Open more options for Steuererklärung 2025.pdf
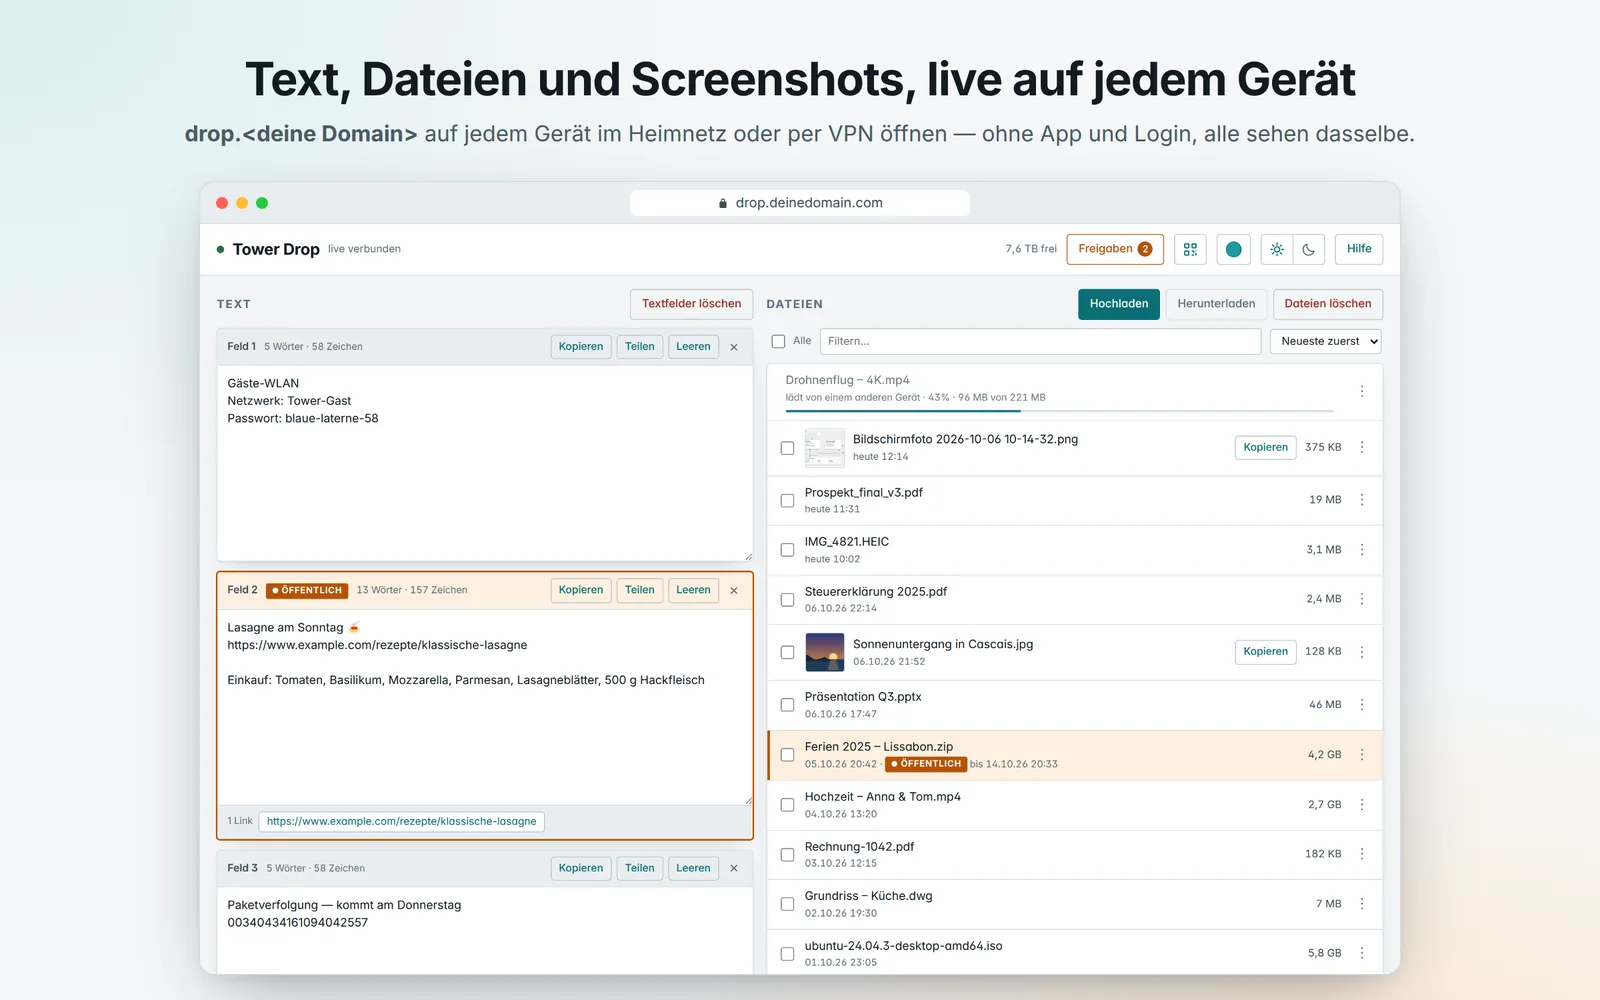 [1362, 599]
